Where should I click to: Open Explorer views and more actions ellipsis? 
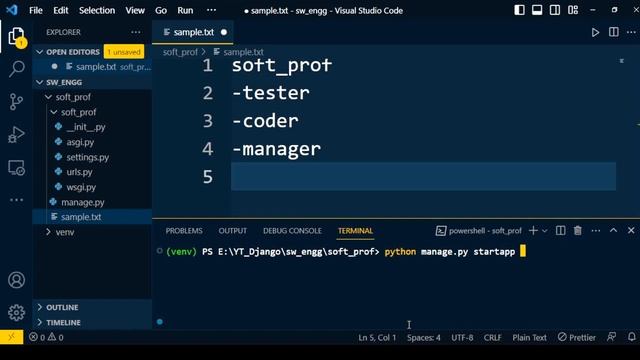(136, 32)
